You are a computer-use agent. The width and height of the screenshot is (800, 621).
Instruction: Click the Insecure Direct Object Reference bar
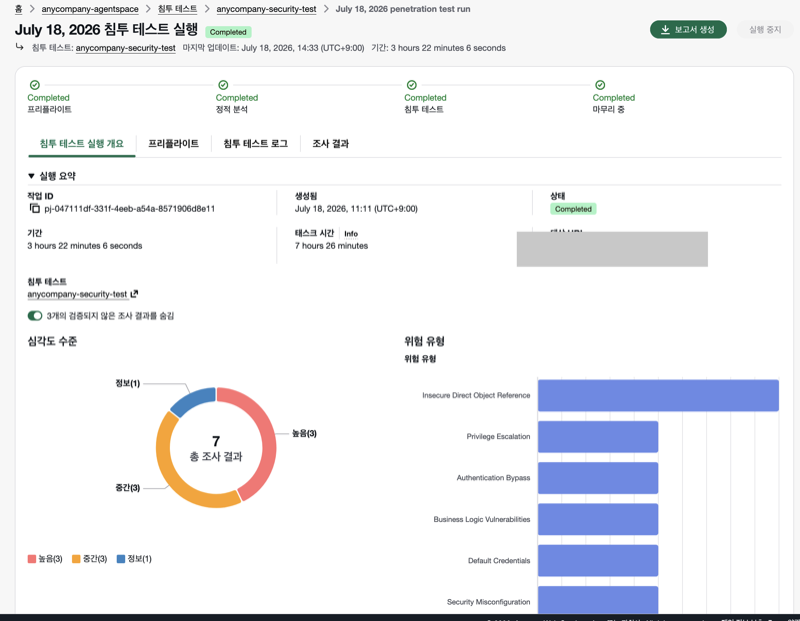pyautogui.click(x=658, y=395)
